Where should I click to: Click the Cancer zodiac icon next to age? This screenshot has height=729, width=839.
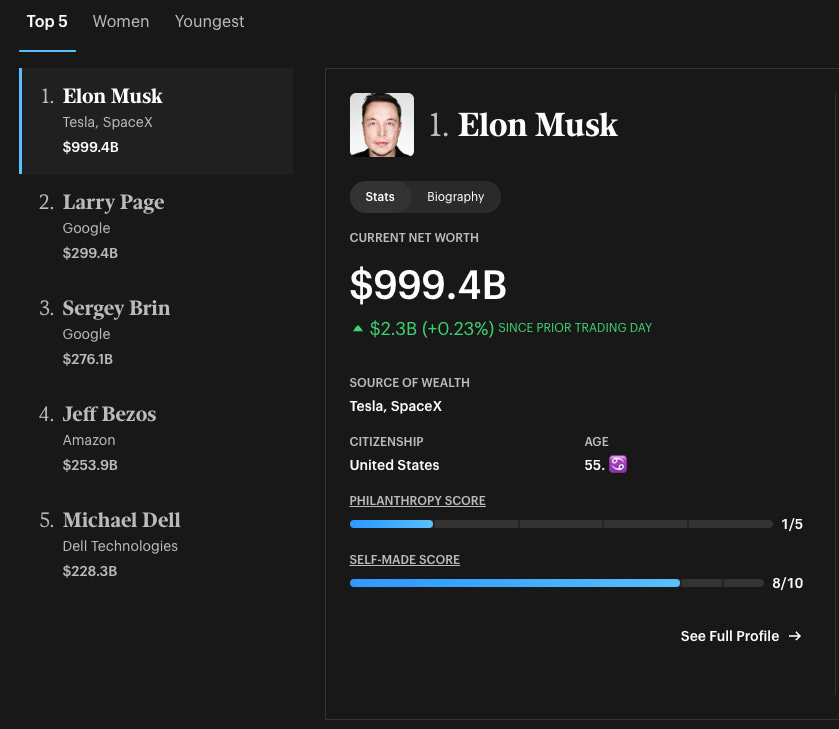coord(618,464)
